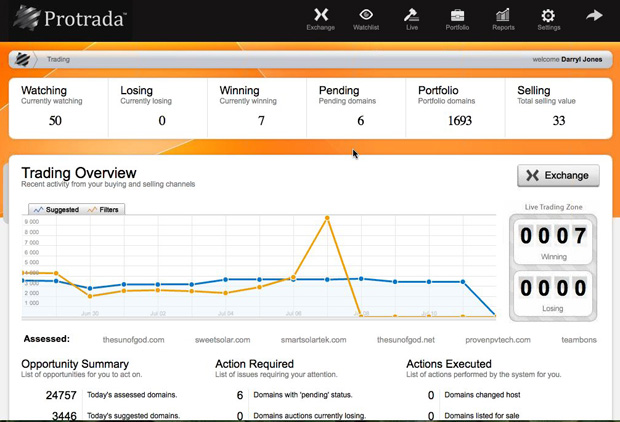Viewport: 620px width, 422px height.
Task: Click the 3446 suggested domains count
Action: (x=64, y=416)
